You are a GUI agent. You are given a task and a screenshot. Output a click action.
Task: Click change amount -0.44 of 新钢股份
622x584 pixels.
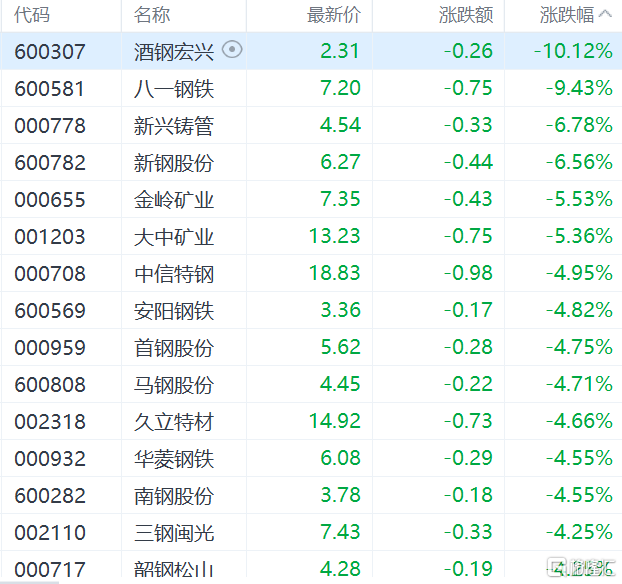point(468,162)
